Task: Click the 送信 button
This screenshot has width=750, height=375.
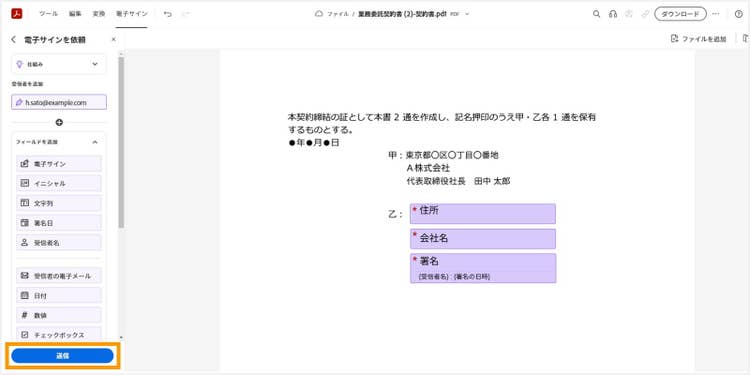Action: click(62, 356)
